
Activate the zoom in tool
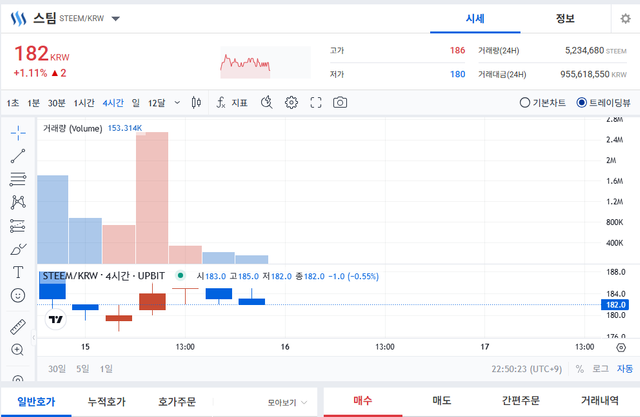click(x=18, y=350)
